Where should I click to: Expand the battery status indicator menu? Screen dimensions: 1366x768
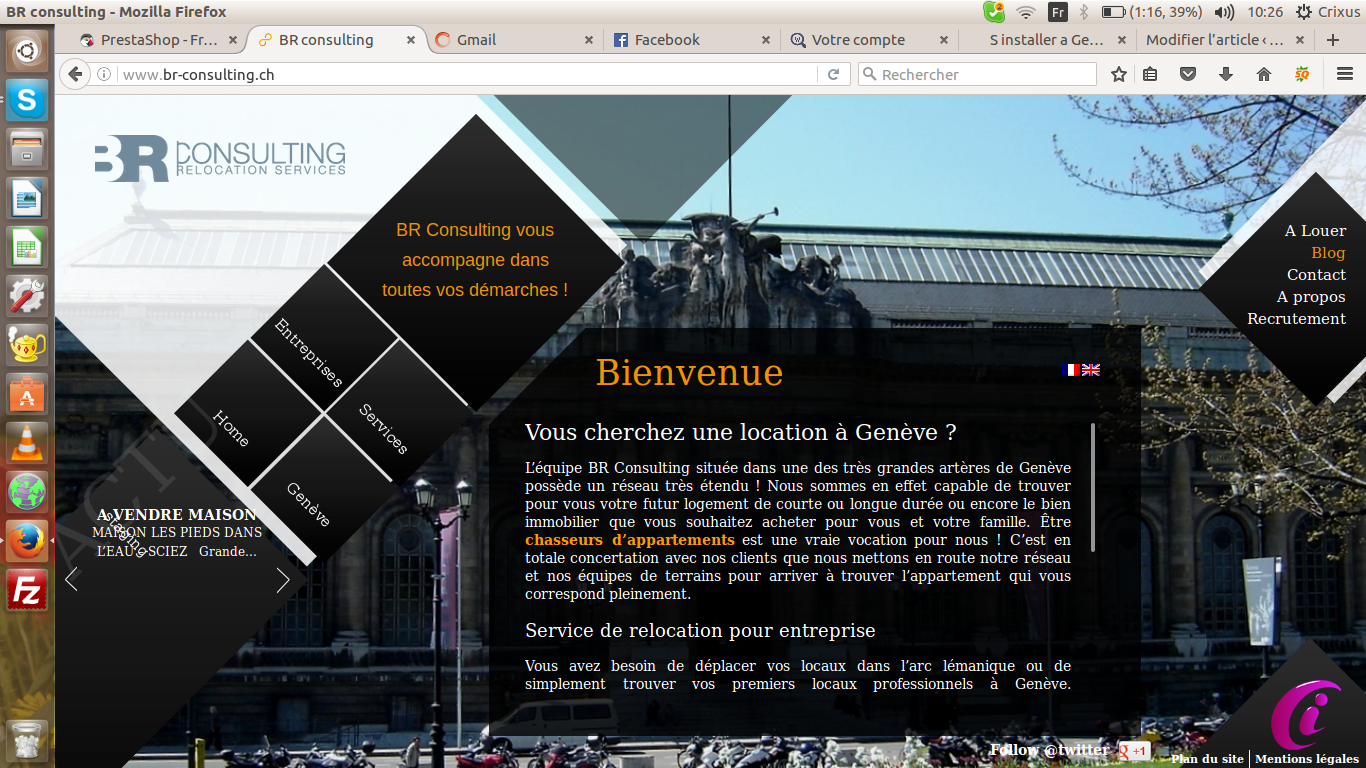1151,12
